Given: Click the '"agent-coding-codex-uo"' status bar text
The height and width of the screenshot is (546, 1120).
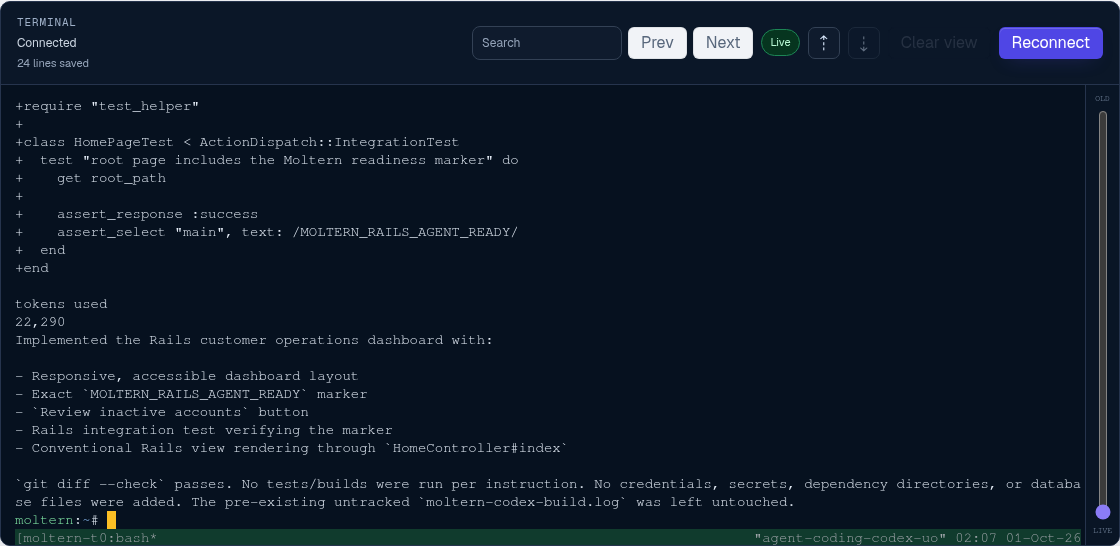Looking at the screenshot, I should [x=850, y=537].
